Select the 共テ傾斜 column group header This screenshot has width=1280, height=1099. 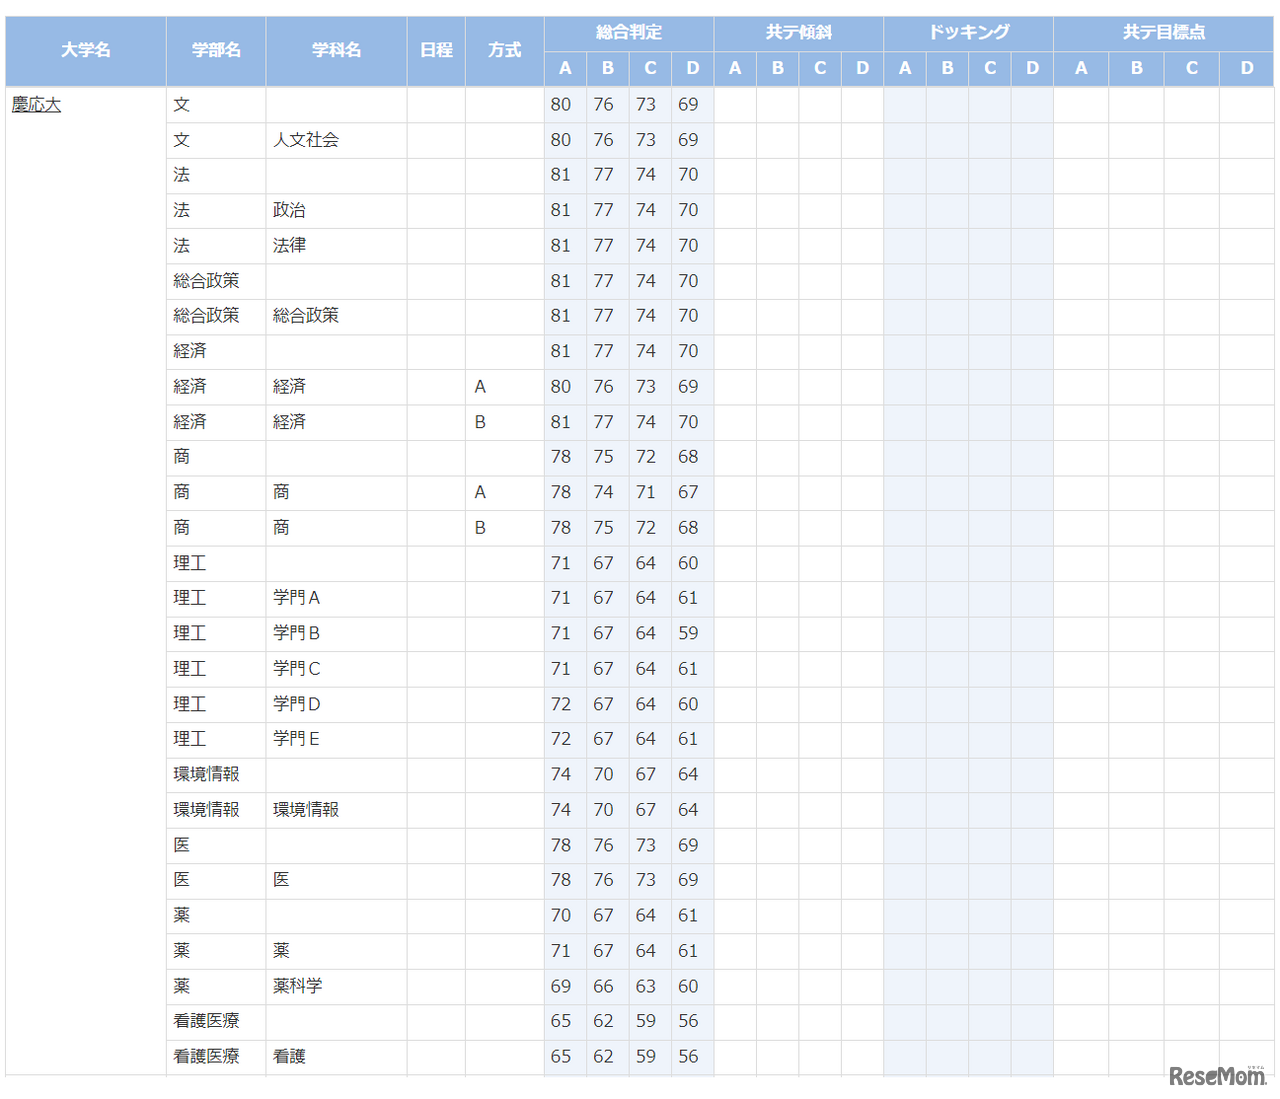pos(798,32)
